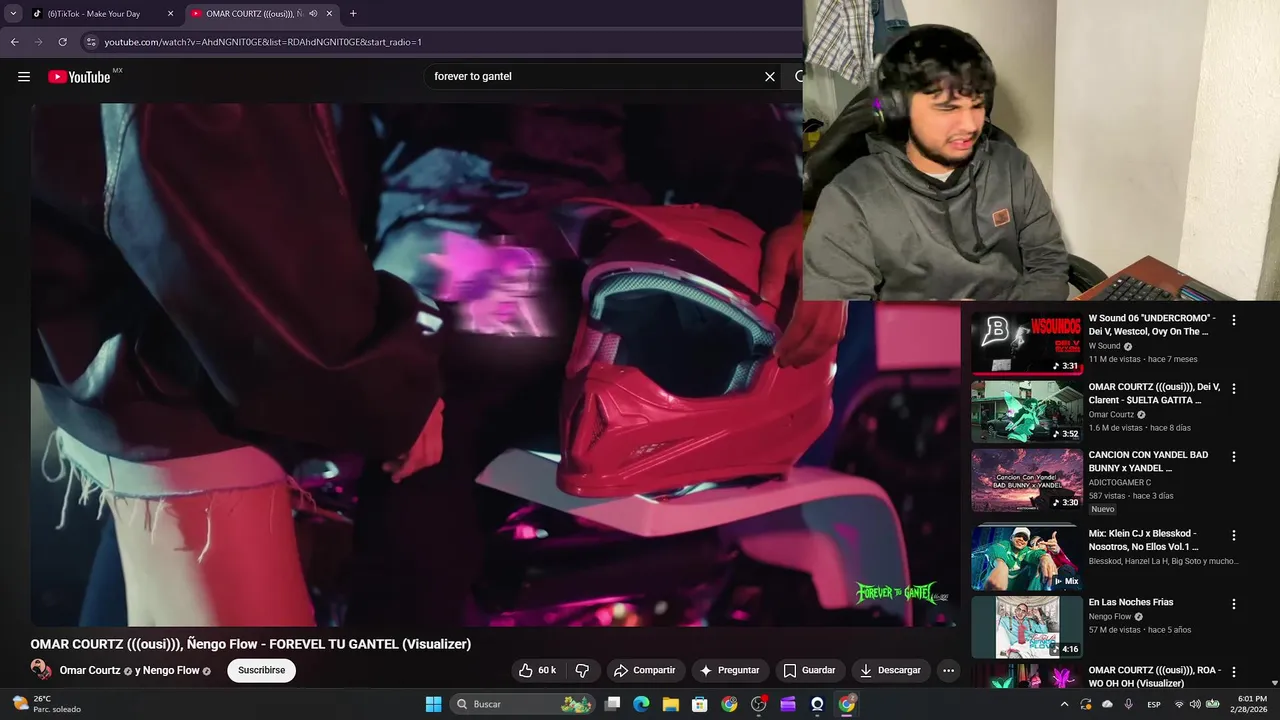Close the TikTok tab
The image size is (1280, 720).
(x=170, y=14)
